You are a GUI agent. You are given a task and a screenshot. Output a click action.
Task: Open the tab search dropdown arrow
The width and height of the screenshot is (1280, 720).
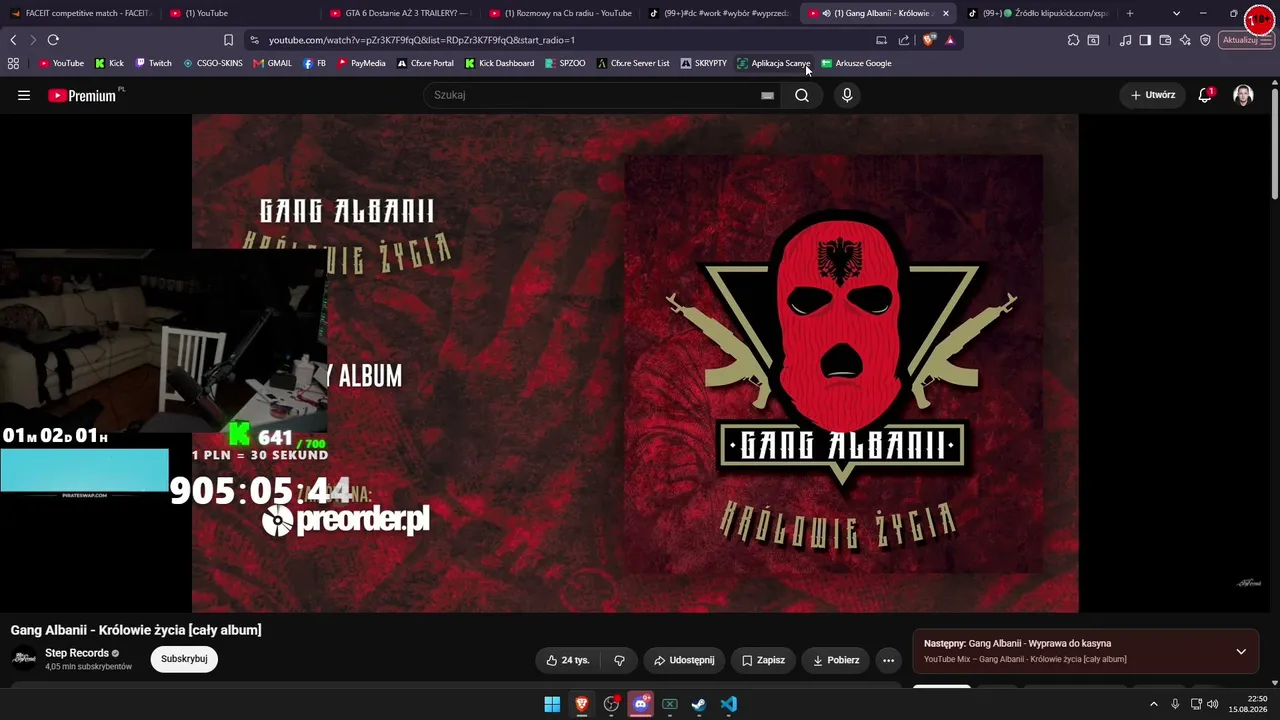point(1176,13)
